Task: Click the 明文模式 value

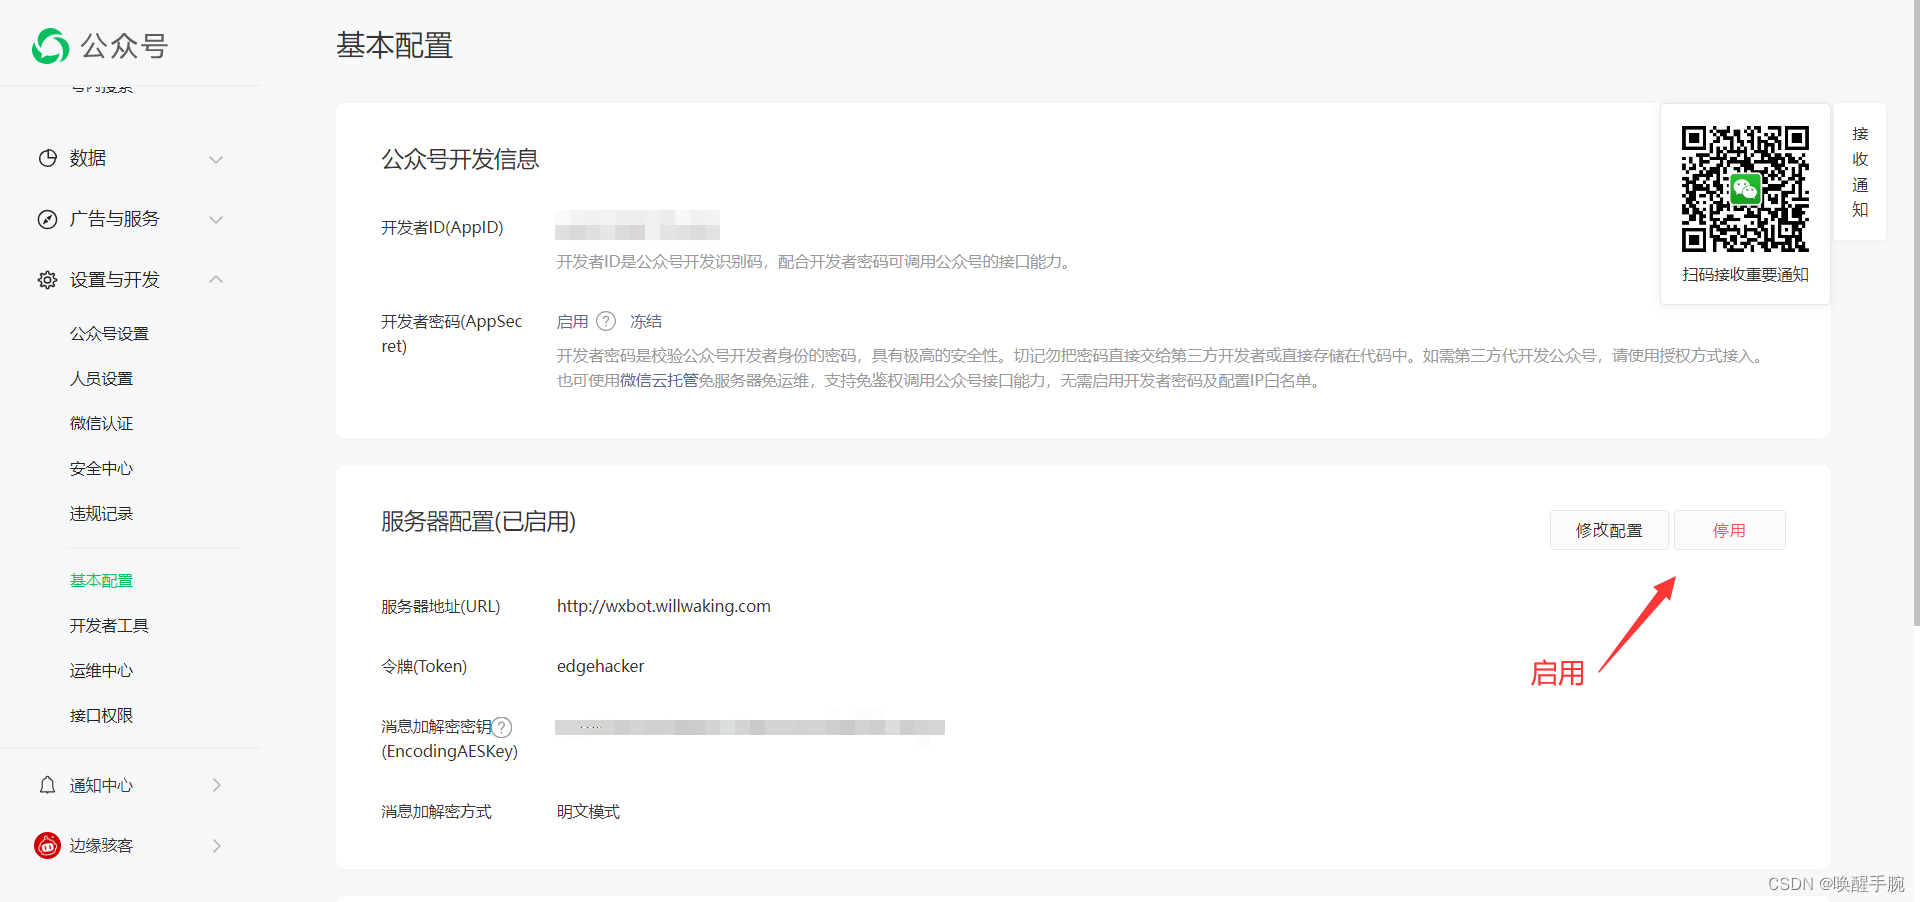Action: pyautogui.click(x=588, y=811)
